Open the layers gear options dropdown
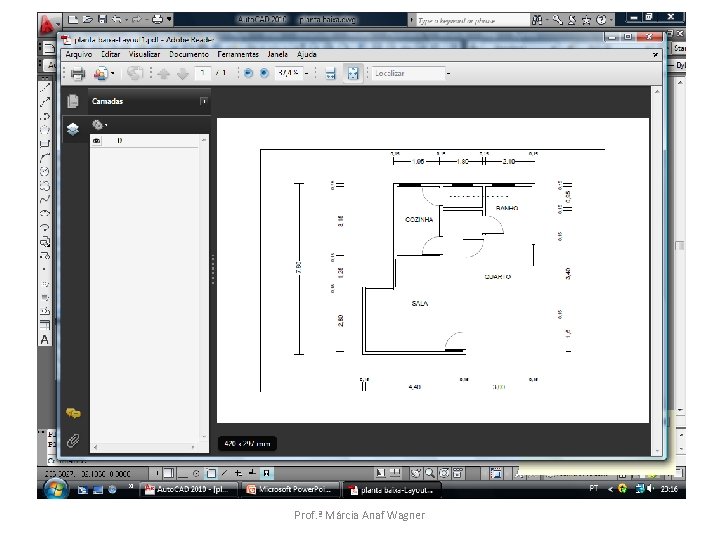 [99, 124]
